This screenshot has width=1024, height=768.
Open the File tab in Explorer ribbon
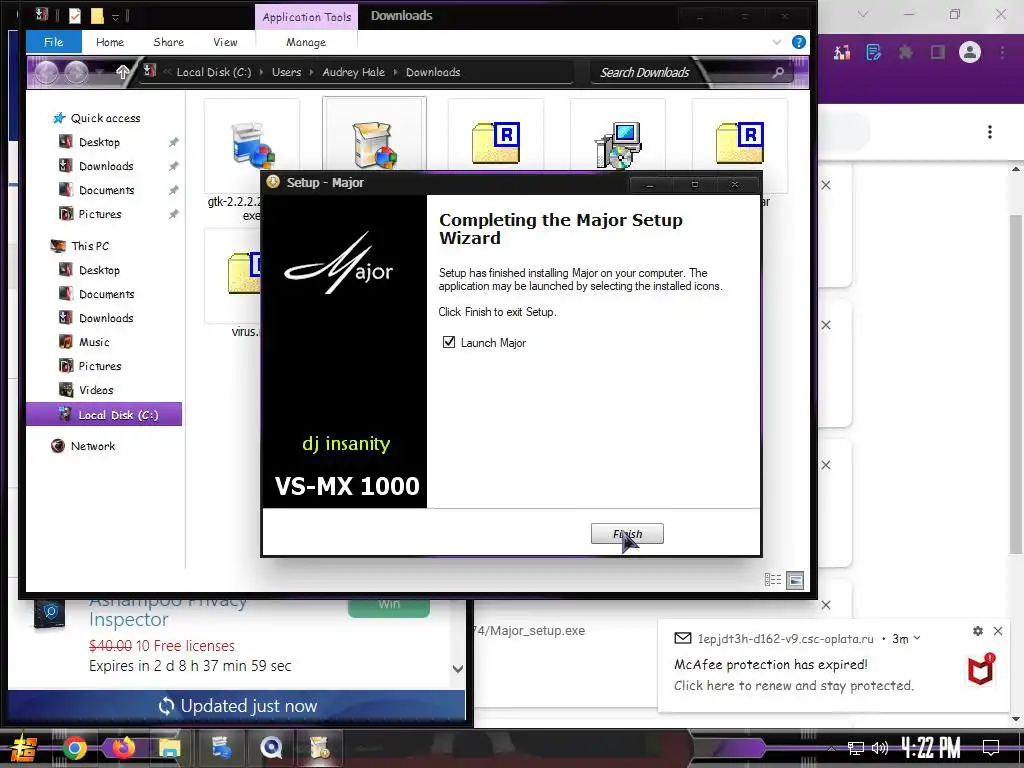(54, 42)
